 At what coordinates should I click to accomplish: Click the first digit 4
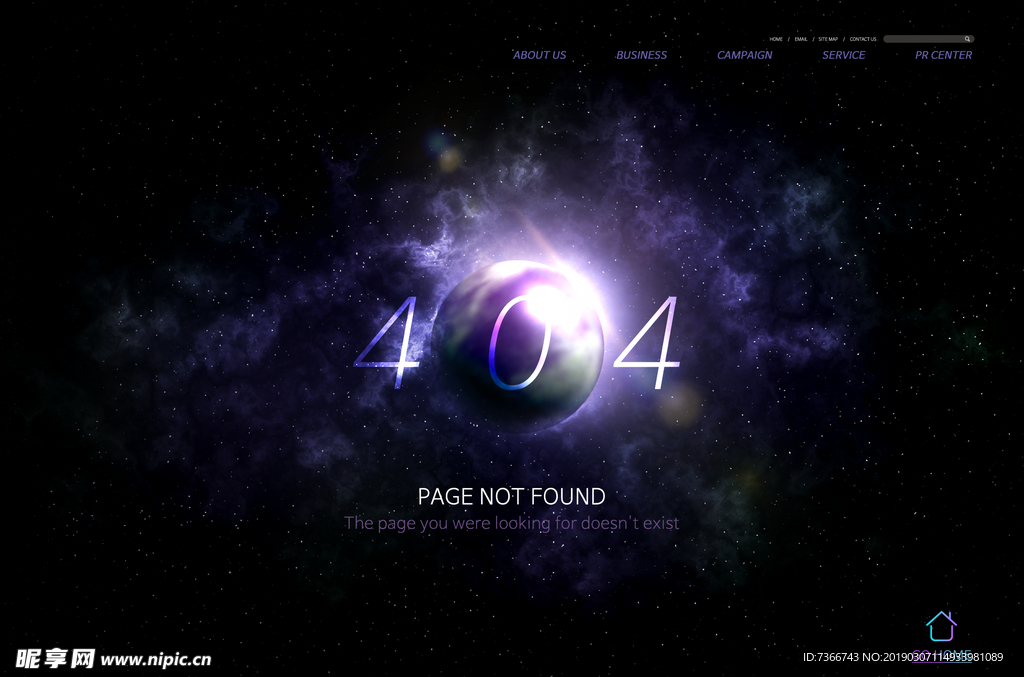click(x=387, y=343)
